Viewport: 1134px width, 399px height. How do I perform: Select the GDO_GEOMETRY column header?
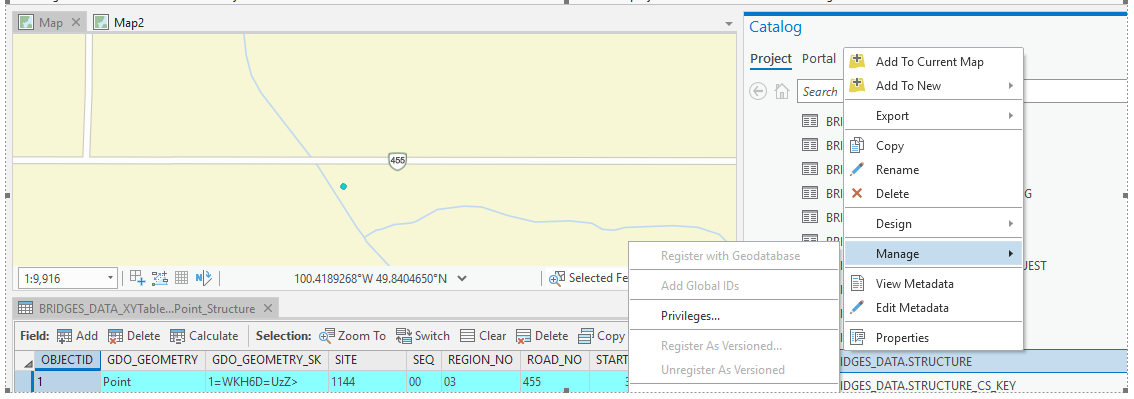[153, 359]
